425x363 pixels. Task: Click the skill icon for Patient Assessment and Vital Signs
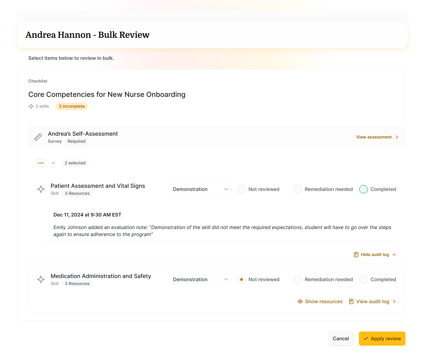[41, 189]
